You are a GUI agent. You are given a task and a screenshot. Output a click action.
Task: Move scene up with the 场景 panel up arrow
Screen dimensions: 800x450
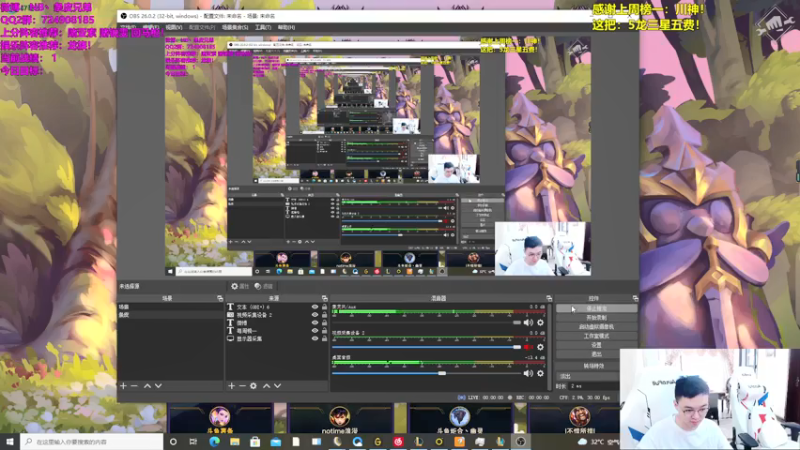point(147,386)
